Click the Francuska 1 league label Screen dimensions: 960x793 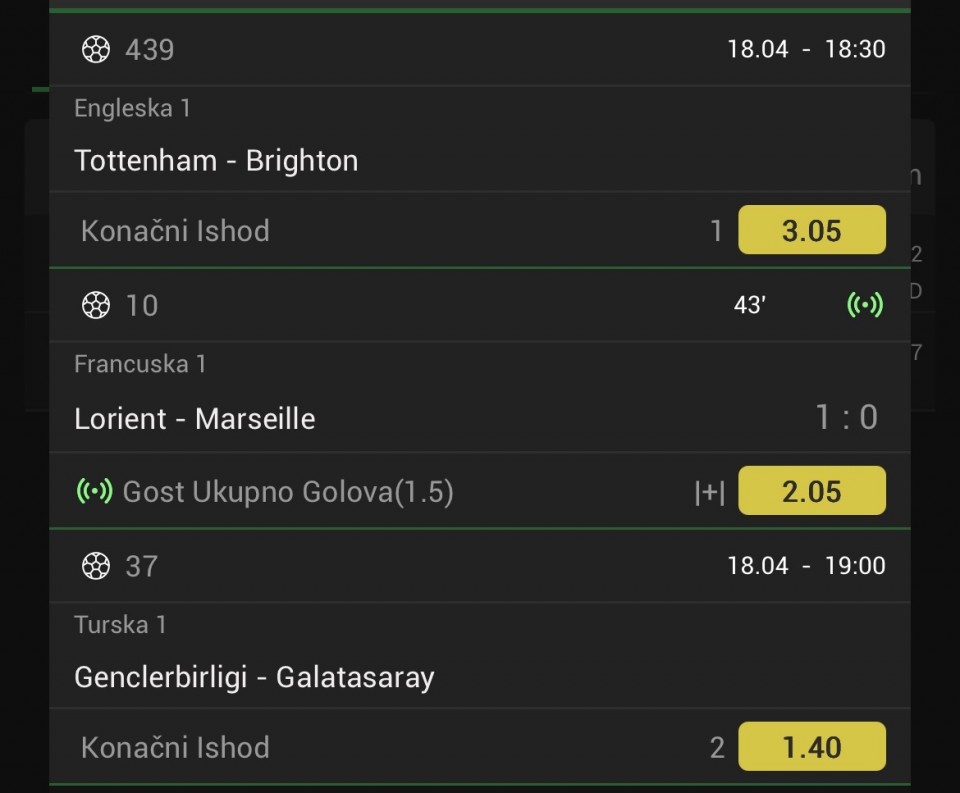tap(140, 364)
